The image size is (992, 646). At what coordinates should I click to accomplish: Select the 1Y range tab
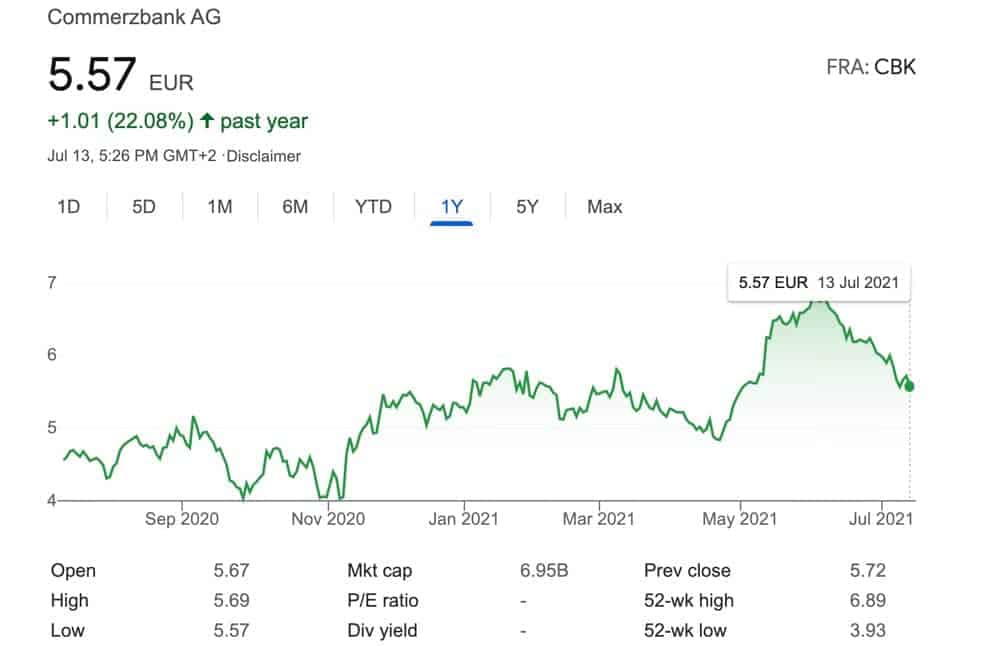click(452, 207)
